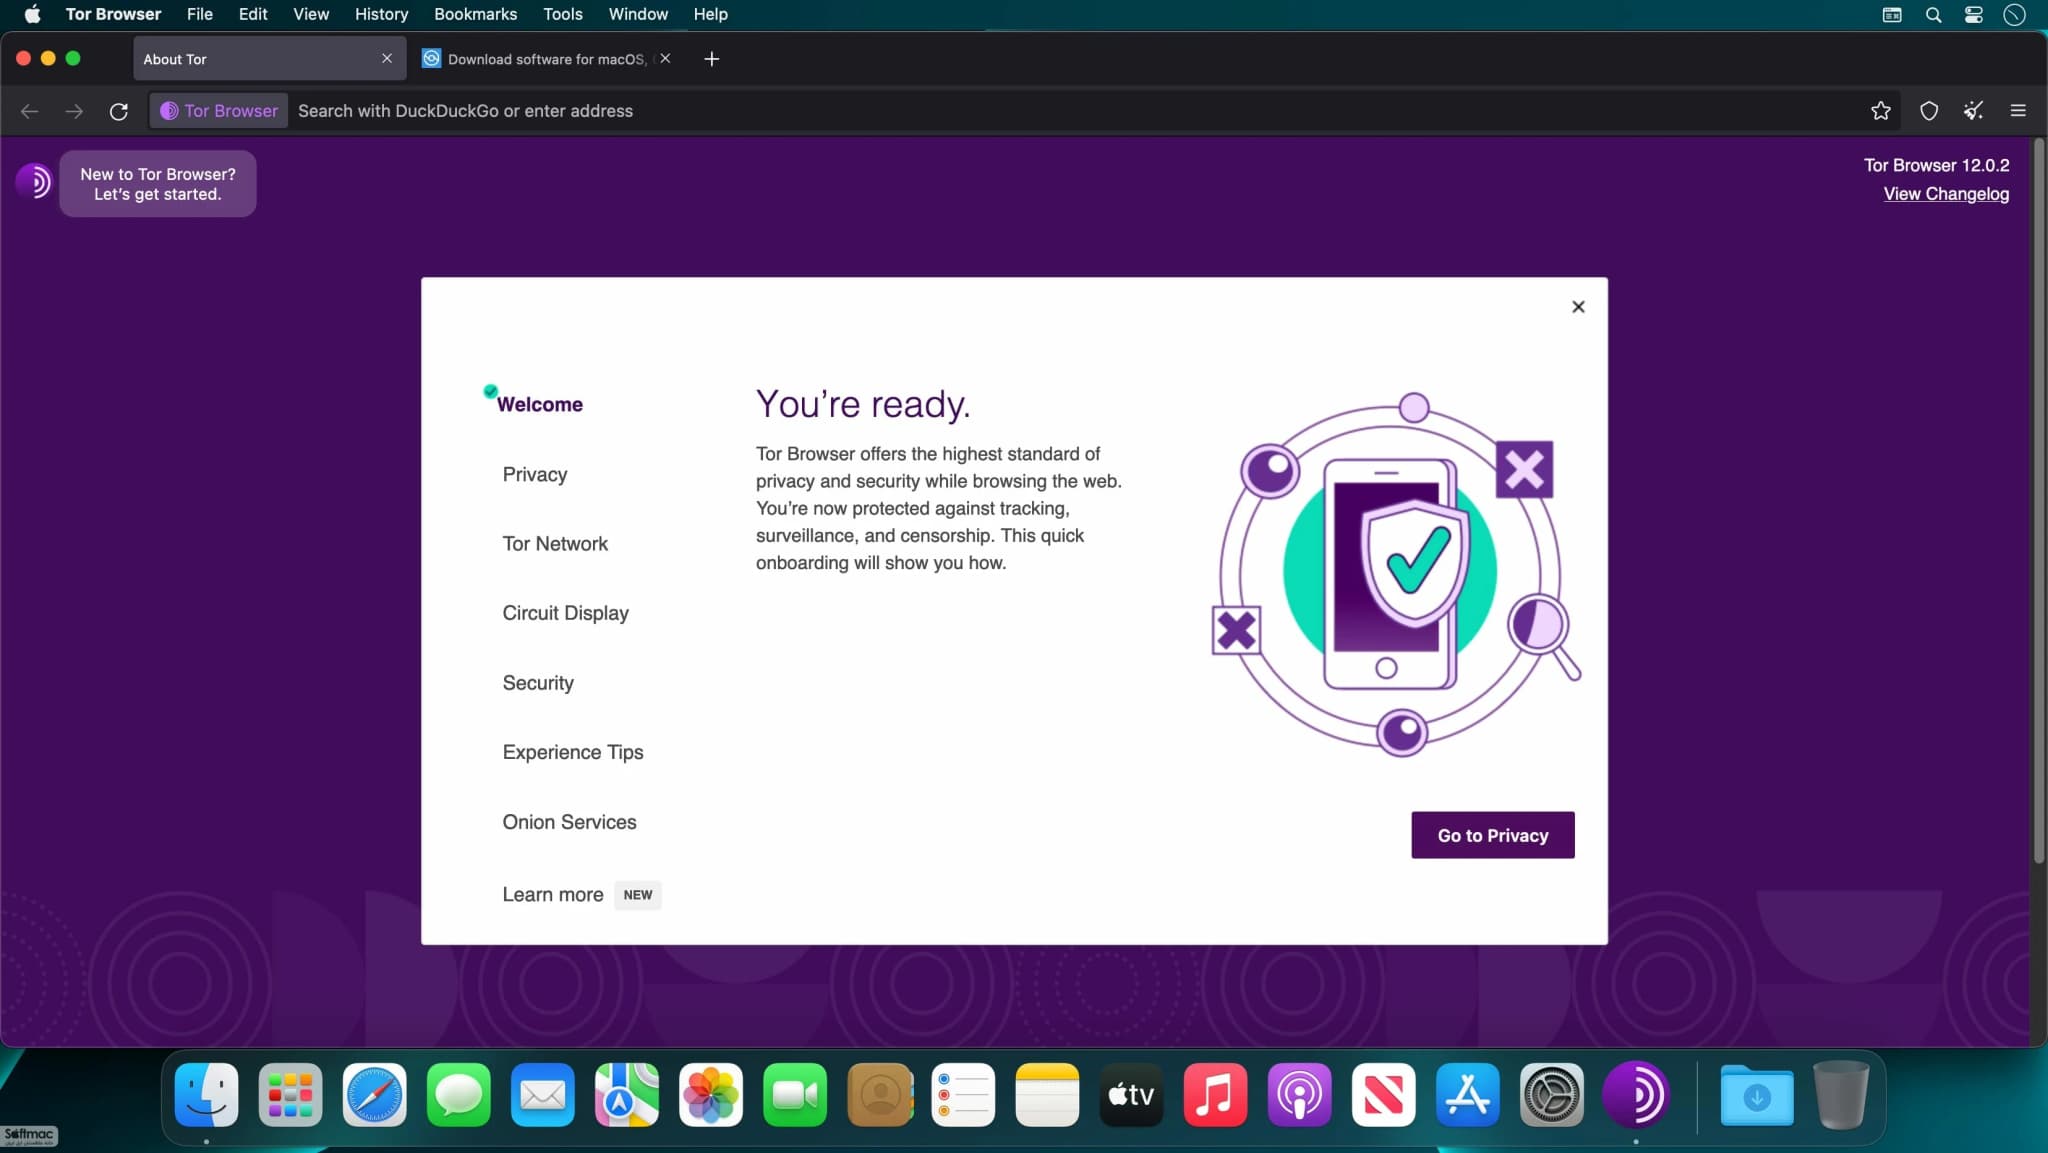Select the Circuit Display onboarding step
The image size is (2048, 1153).
tap(566, 613)
